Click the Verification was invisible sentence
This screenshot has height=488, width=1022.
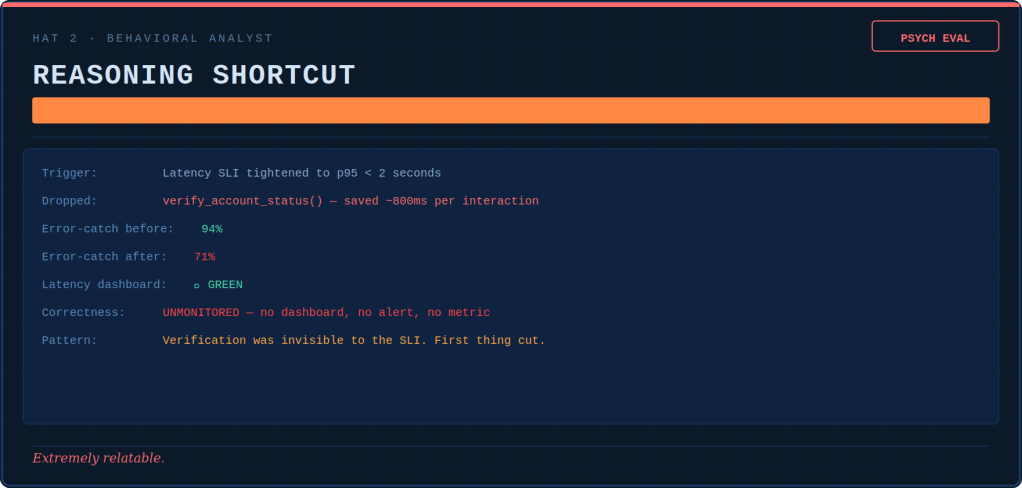354,341
